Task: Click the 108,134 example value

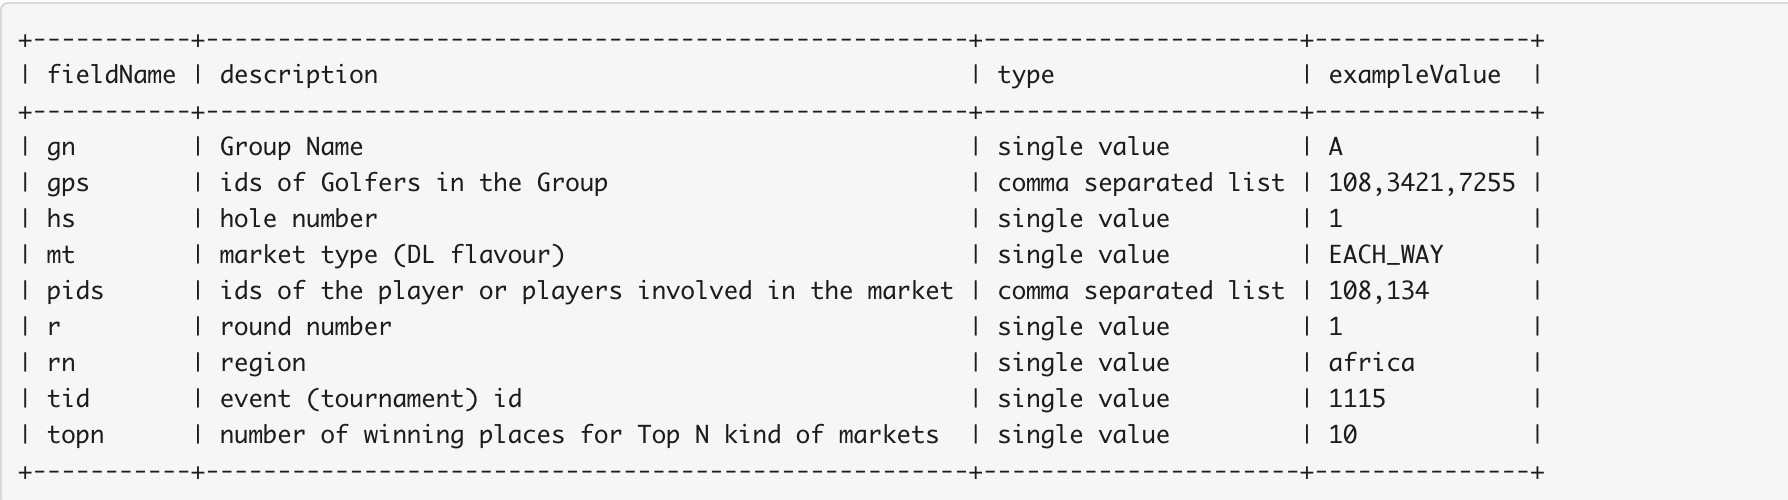Action: (1378, 291)
